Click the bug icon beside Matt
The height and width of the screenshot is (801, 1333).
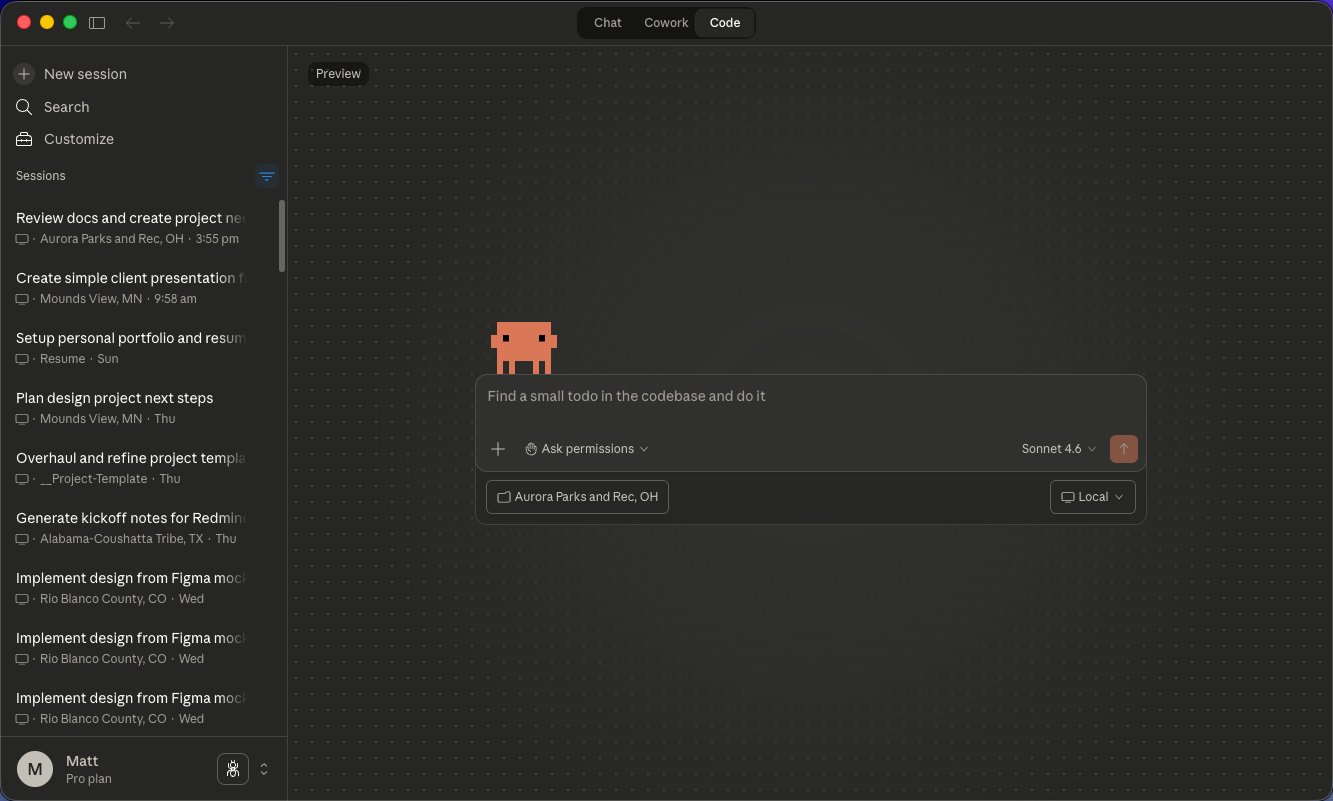[x=233, y=769]
